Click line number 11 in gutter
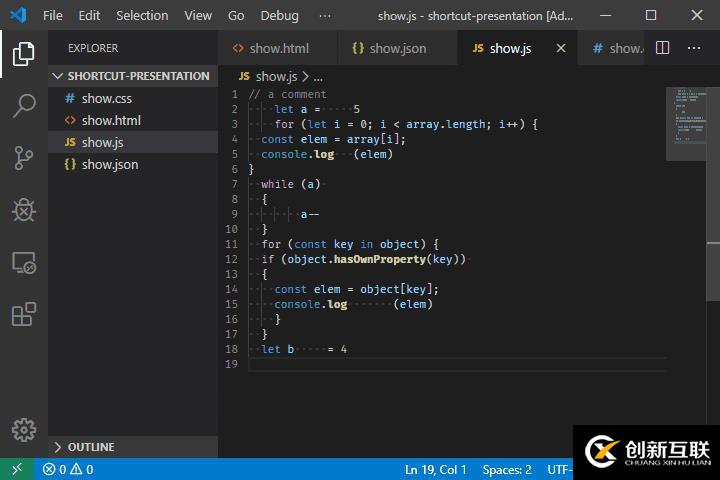720x480 pixels. coord(231,244)
